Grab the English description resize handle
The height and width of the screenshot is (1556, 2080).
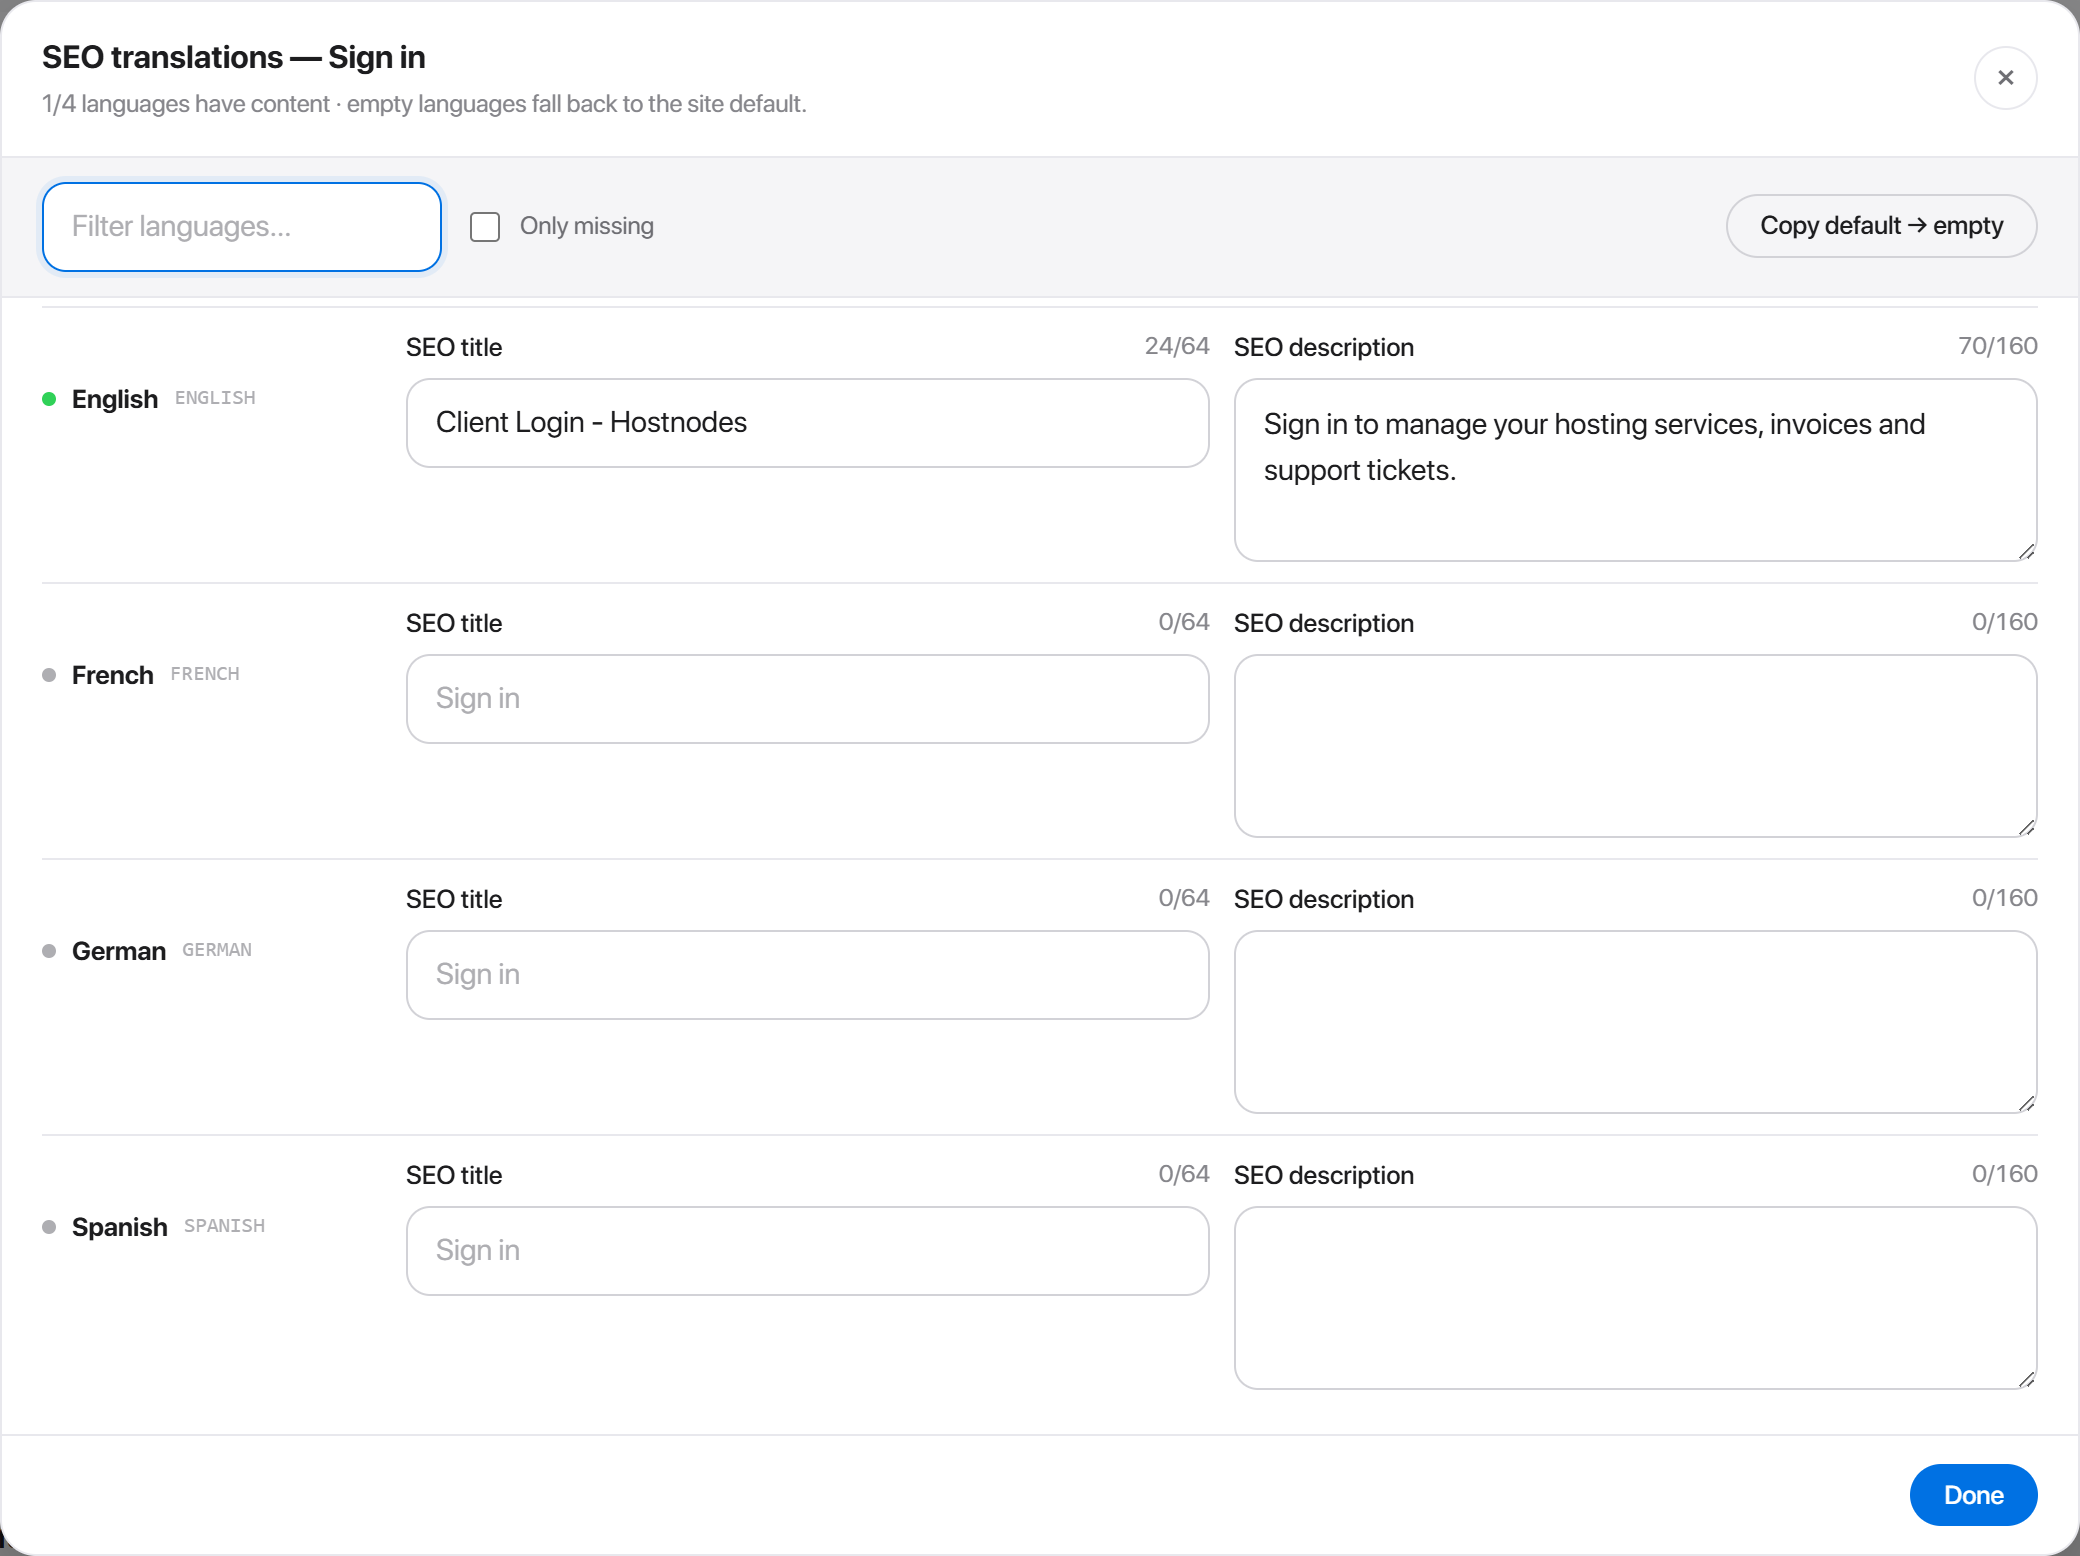pyautogui.click(x=2026, y=551)
